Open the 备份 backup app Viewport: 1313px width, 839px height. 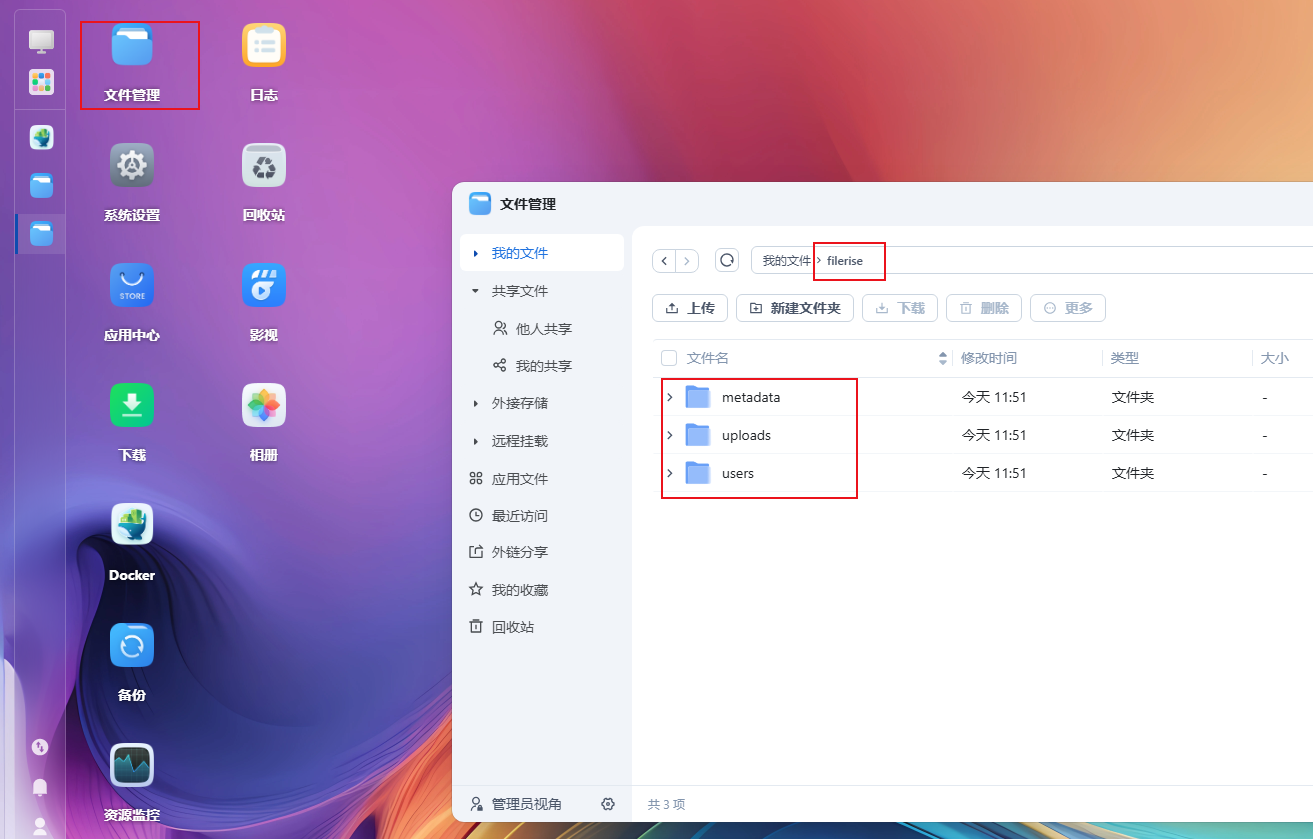(x=132, y=646)
